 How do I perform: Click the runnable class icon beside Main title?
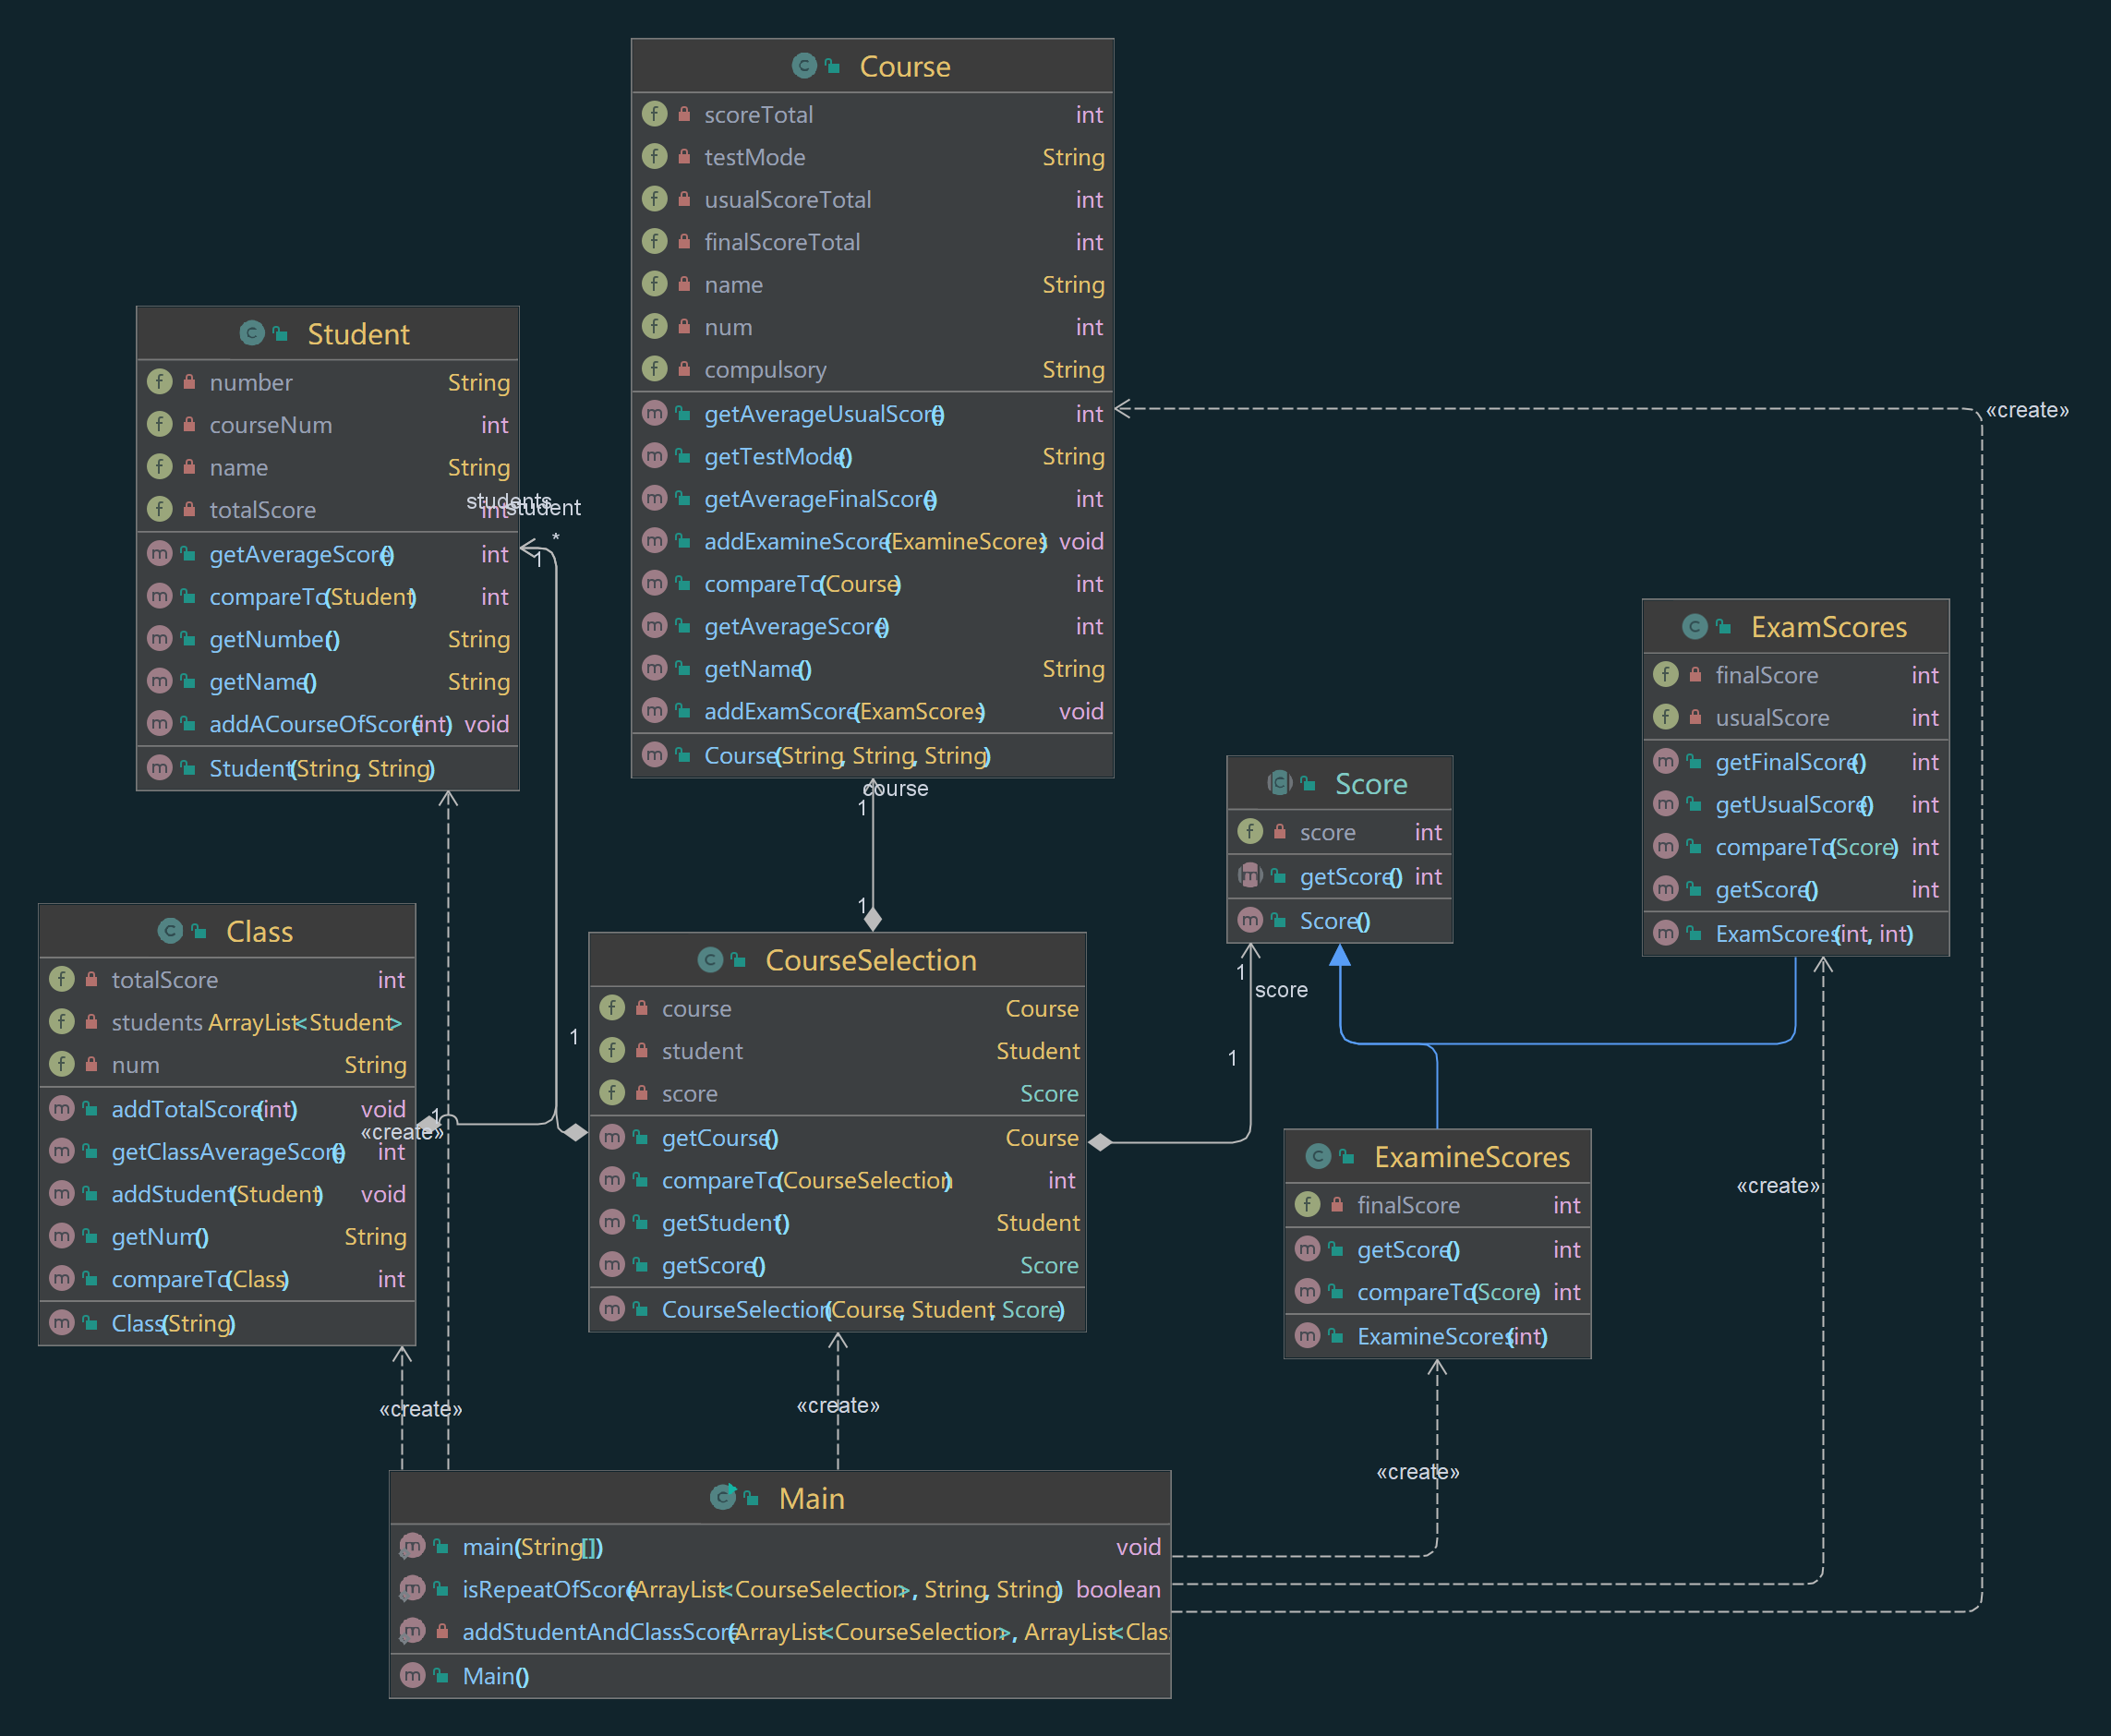click(x=723, y=1497)
